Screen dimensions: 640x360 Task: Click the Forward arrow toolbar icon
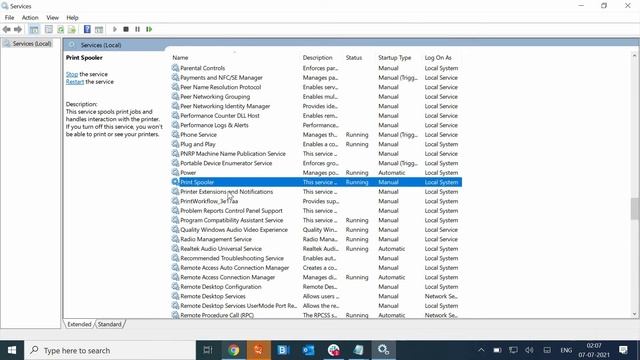tap(18, 29)
